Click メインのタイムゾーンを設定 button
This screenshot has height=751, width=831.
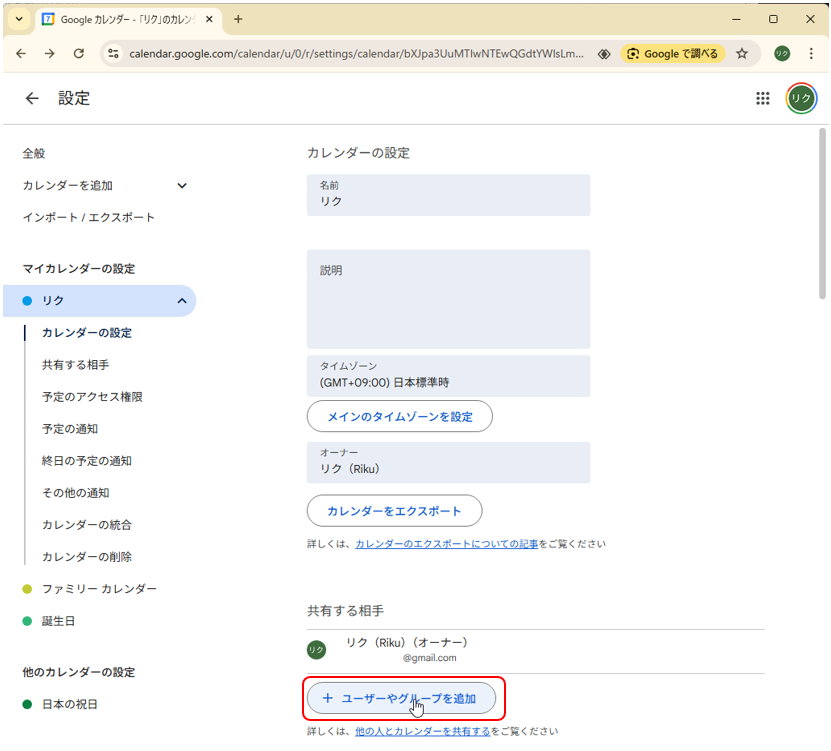pos(399,416)
